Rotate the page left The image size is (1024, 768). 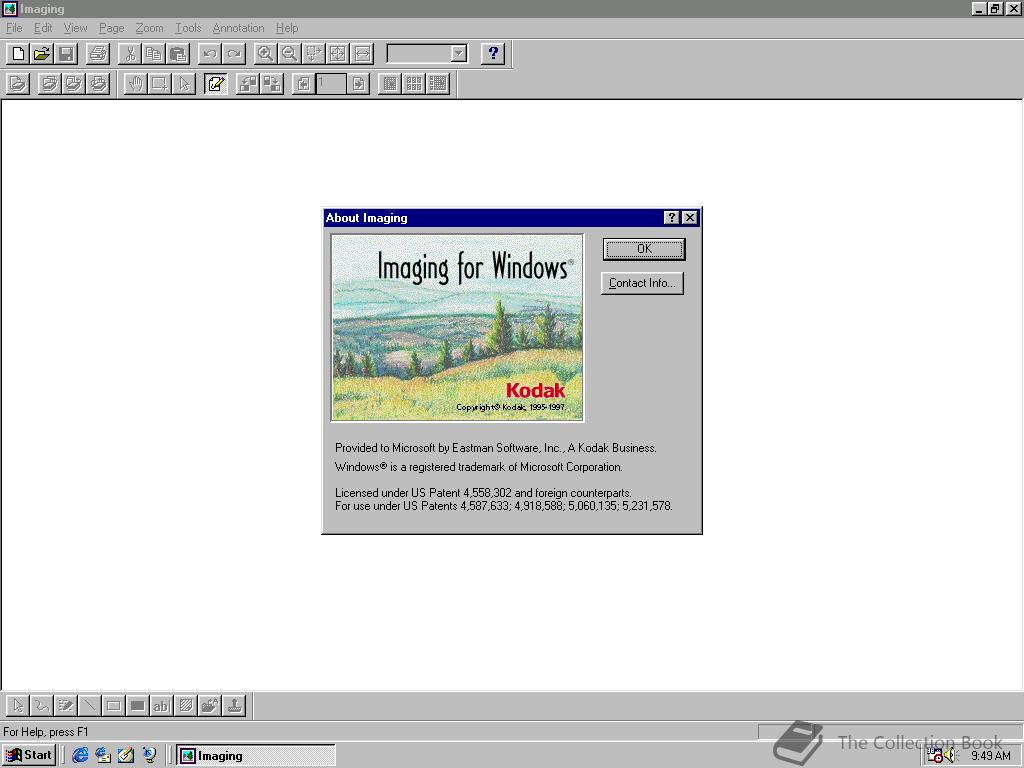tap(248, 84)
